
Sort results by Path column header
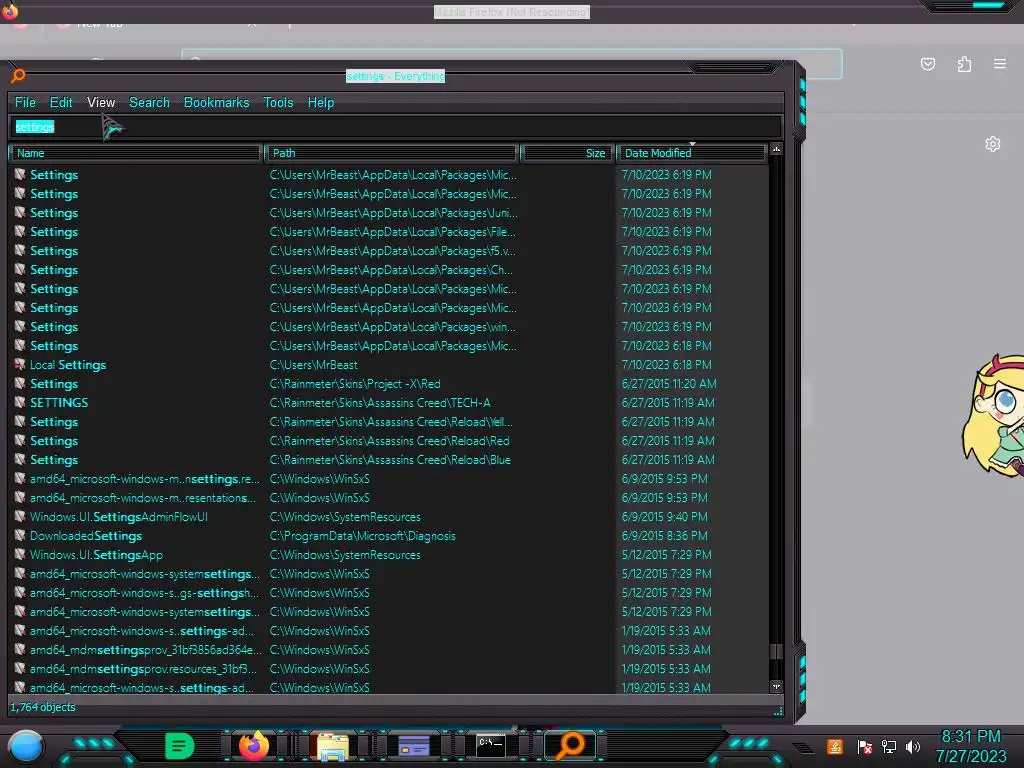click(392, 153)
